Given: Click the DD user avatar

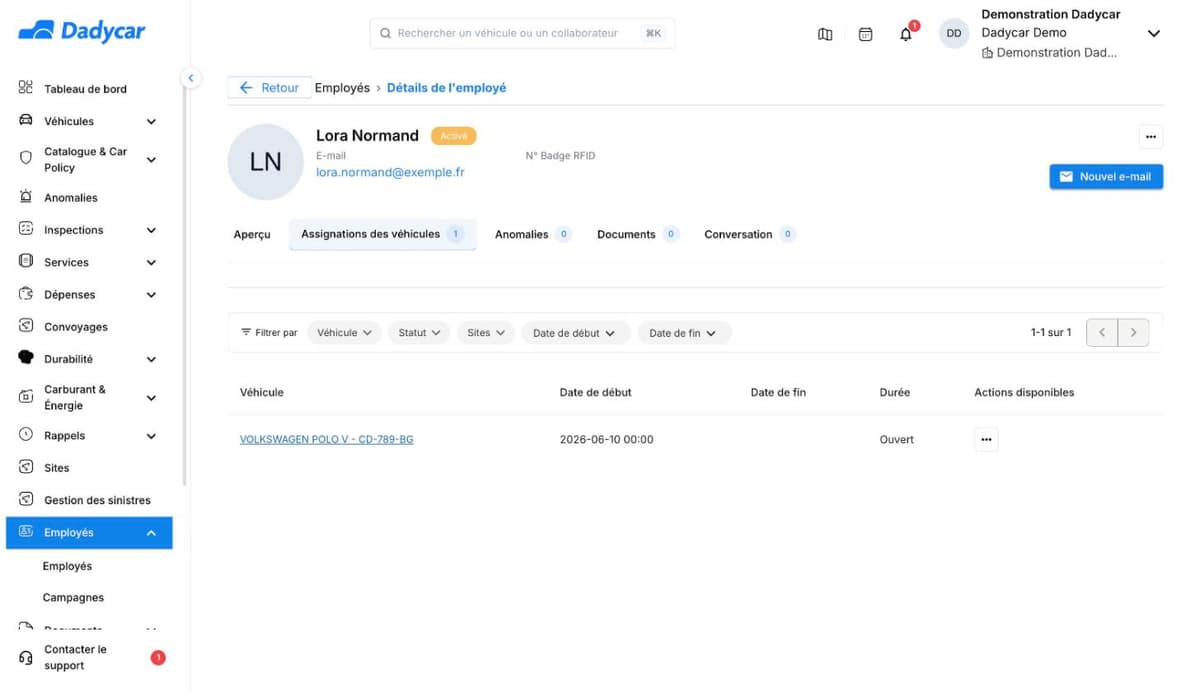Looking at the screenshot, I should (x=954, y=33).
